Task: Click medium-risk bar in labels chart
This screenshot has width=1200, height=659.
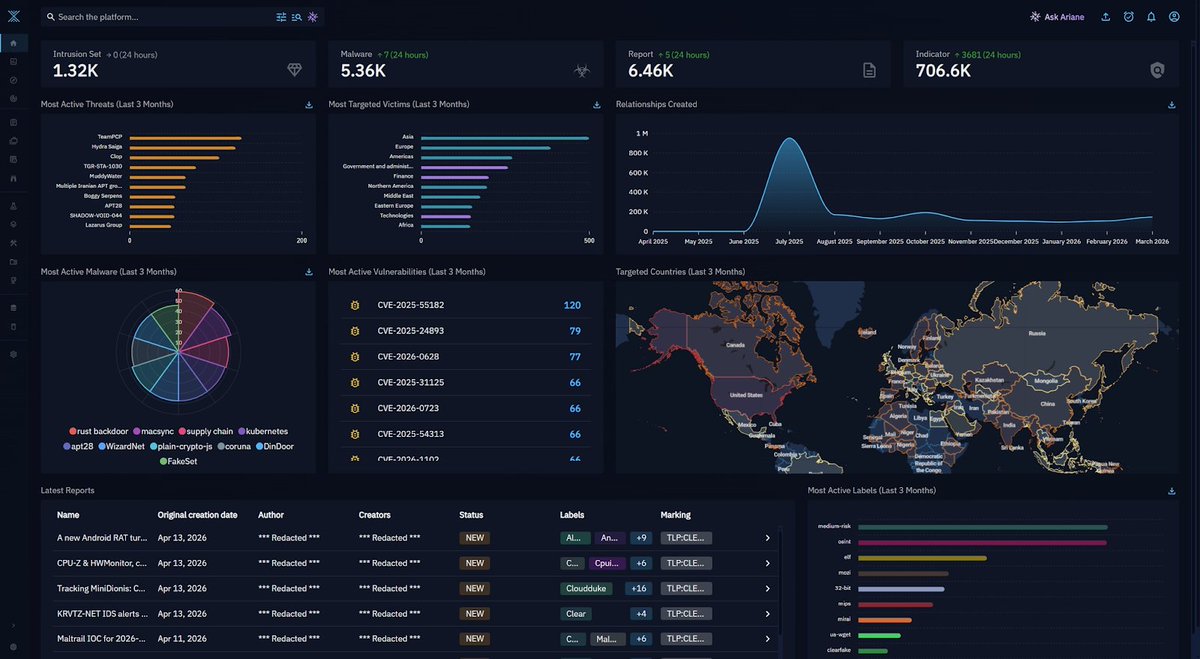Action: tap(983, 526)
